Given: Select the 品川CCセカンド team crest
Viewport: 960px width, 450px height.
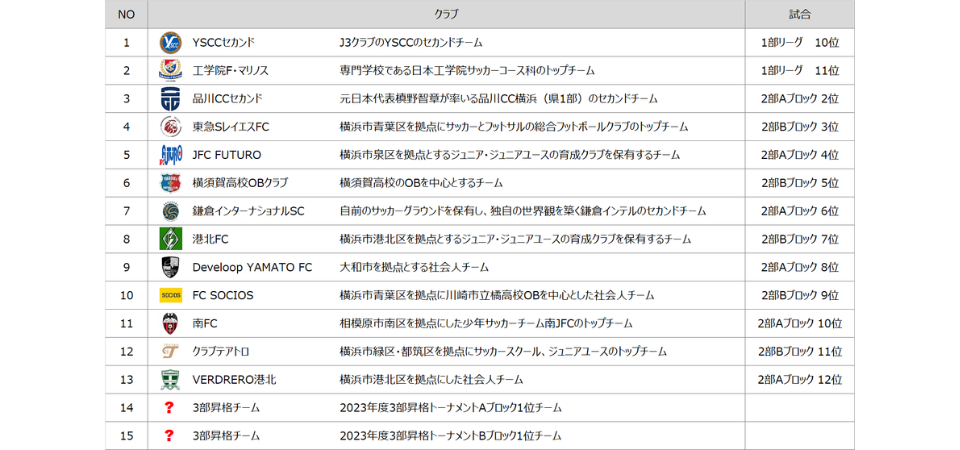Looking at the screenshot, I should click(x=170, y=99).
